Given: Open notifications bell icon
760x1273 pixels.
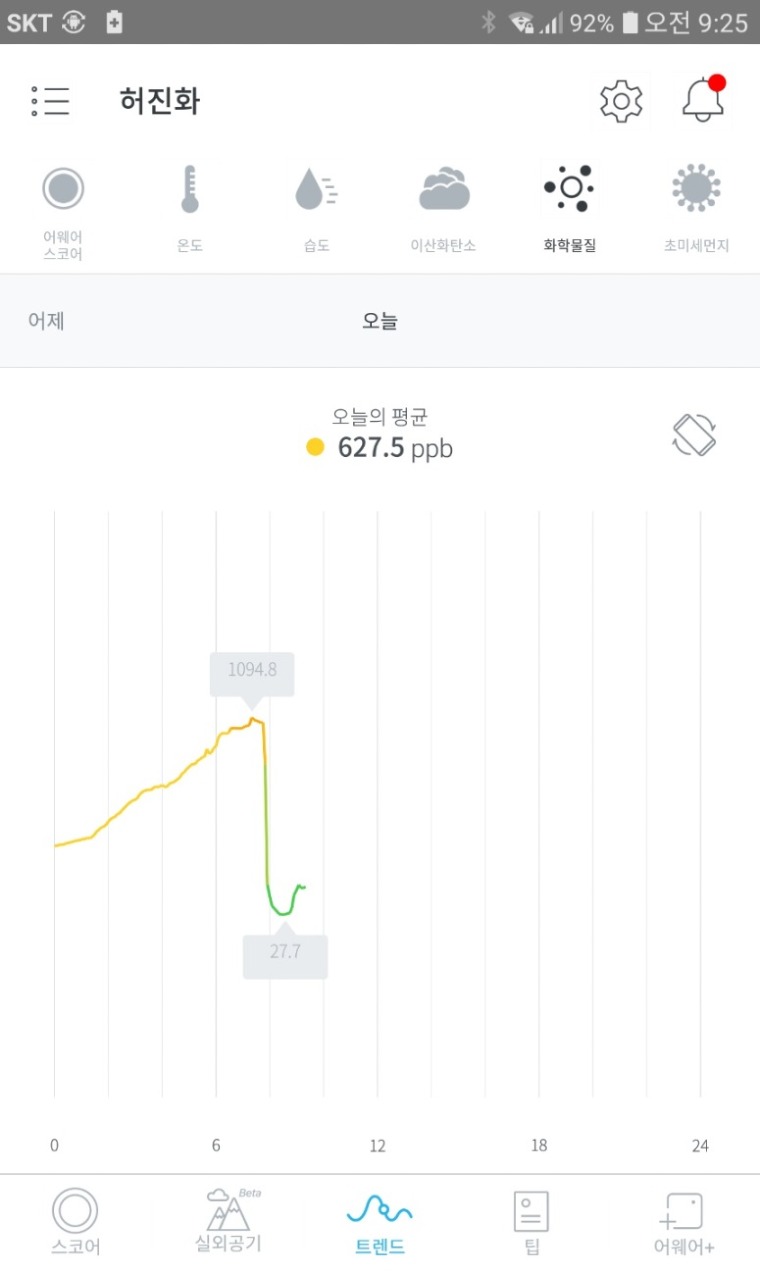Looking at the screenshot, I should coord(703,99).
